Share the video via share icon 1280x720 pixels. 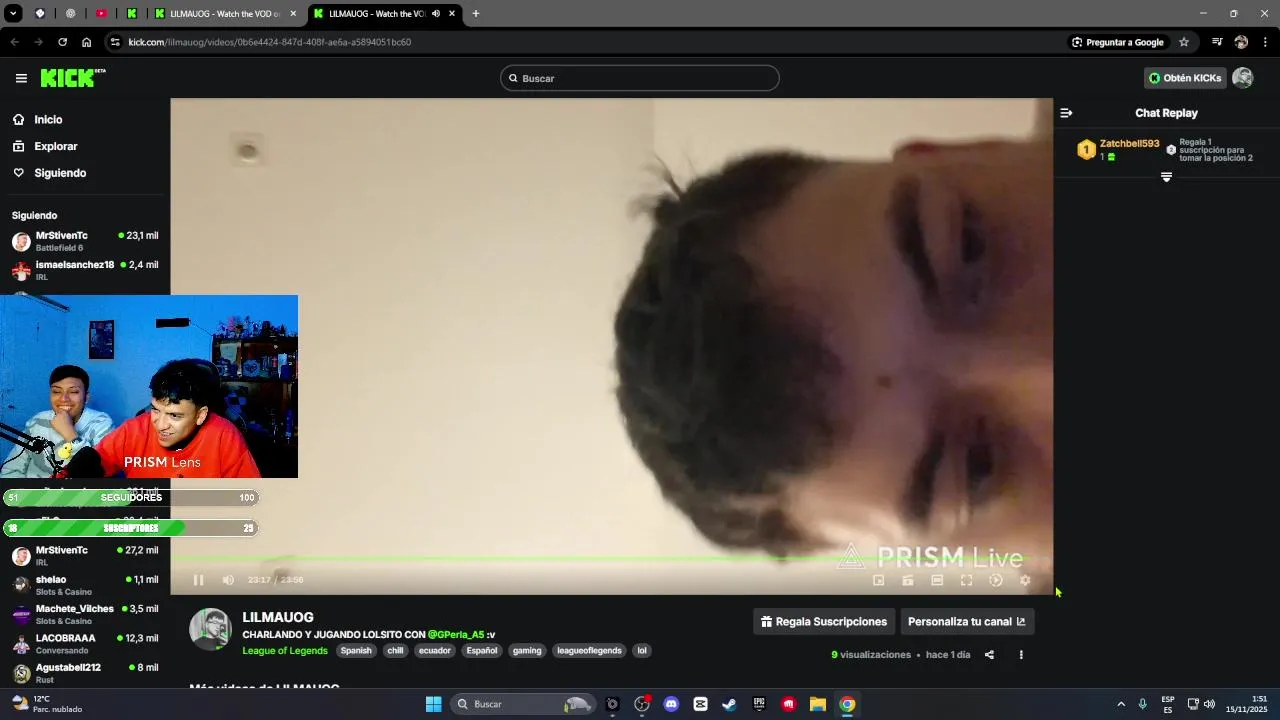click(989, 655)
